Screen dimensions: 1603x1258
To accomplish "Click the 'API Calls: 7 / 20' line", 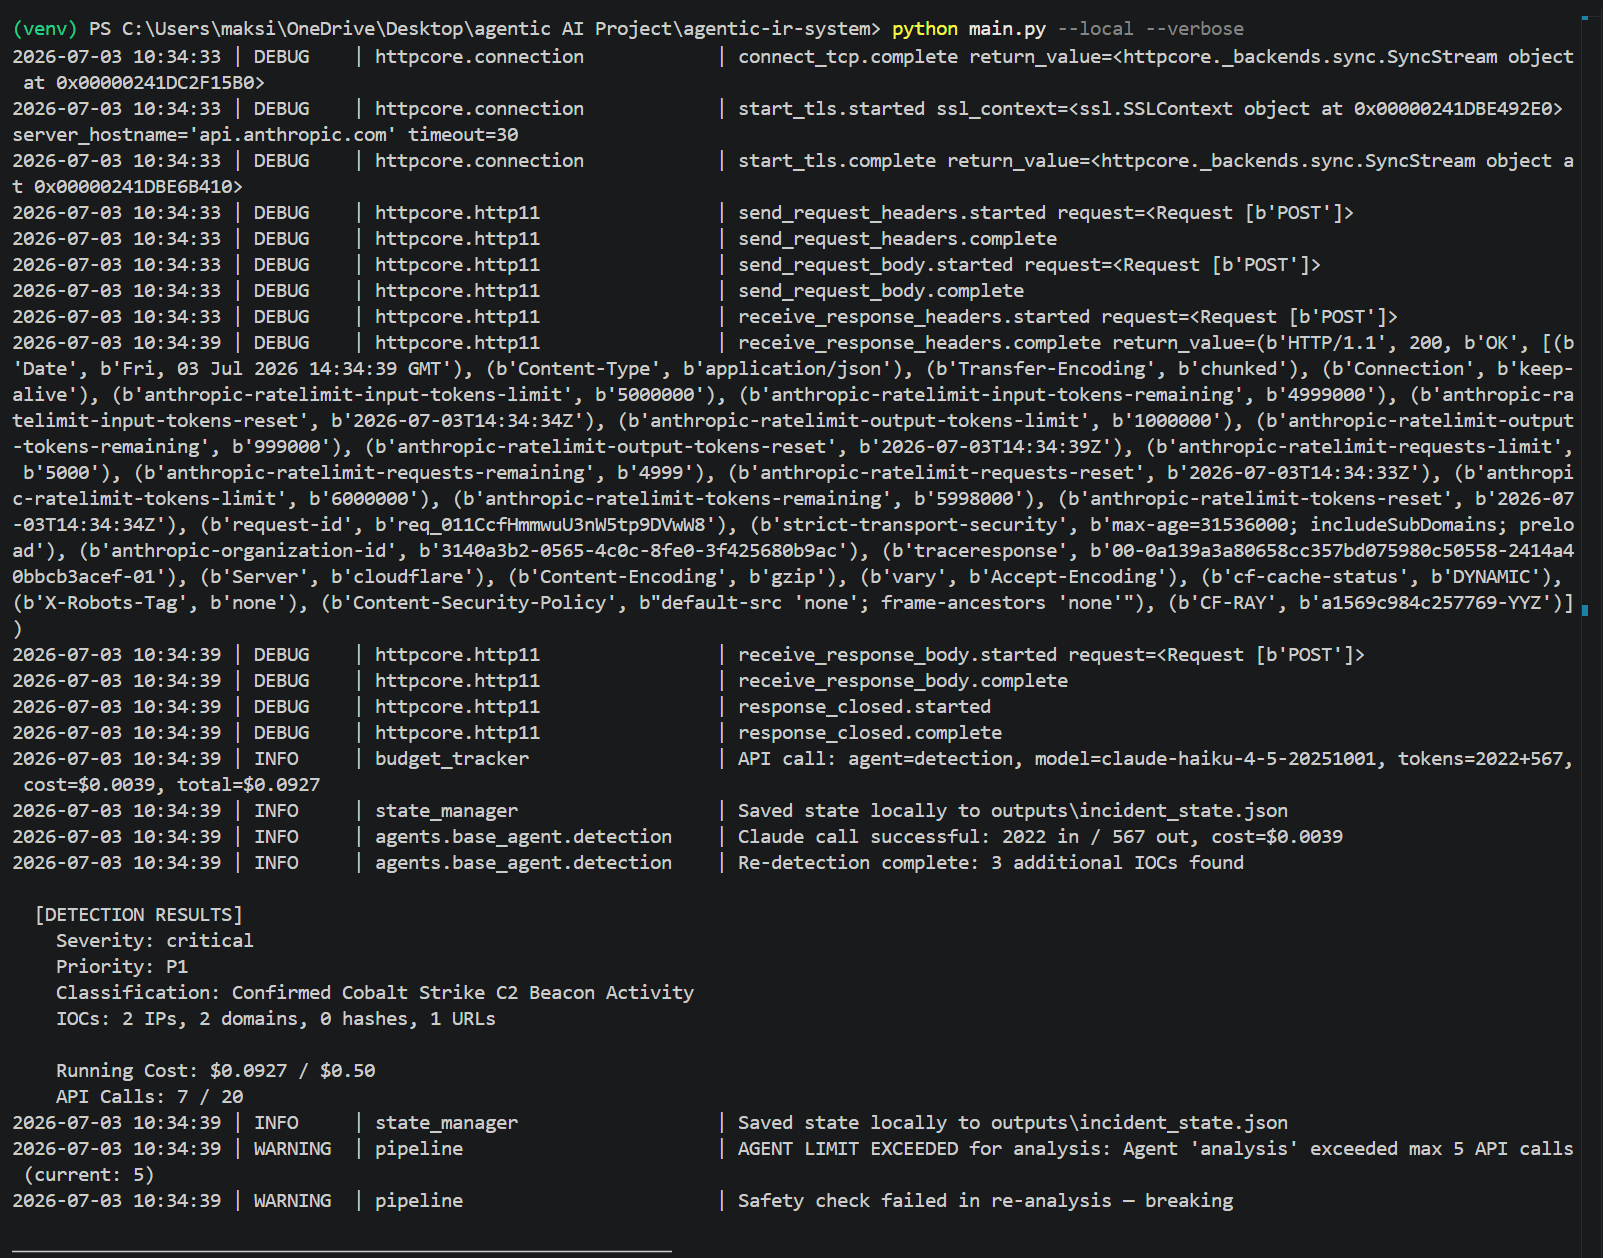I will coord(149,1097).
